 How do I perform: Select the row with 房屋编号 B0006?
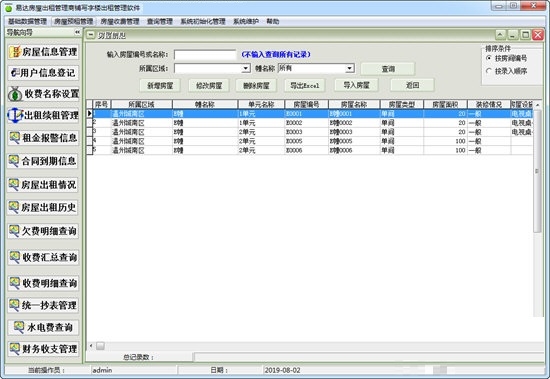(x=310, y=150)
